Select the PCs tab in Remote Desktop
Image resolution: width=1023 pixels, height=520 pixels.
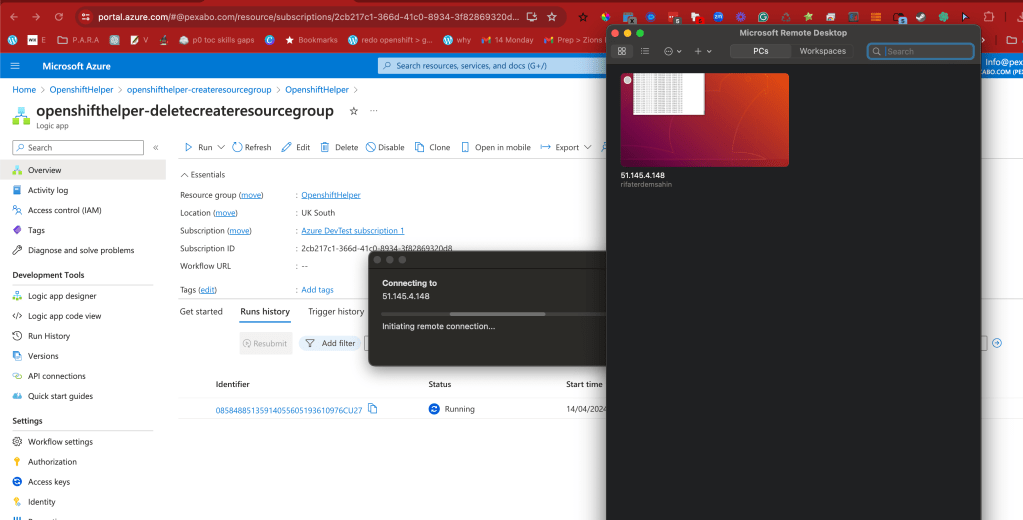pos(761,51)
